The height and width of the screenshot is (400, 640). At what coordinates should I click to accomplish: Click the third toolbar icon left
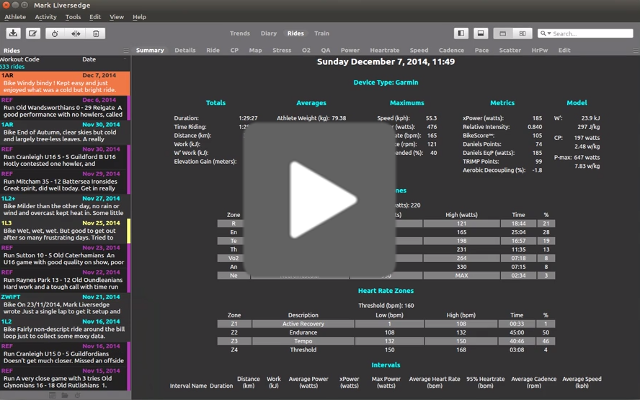[53, 33]
